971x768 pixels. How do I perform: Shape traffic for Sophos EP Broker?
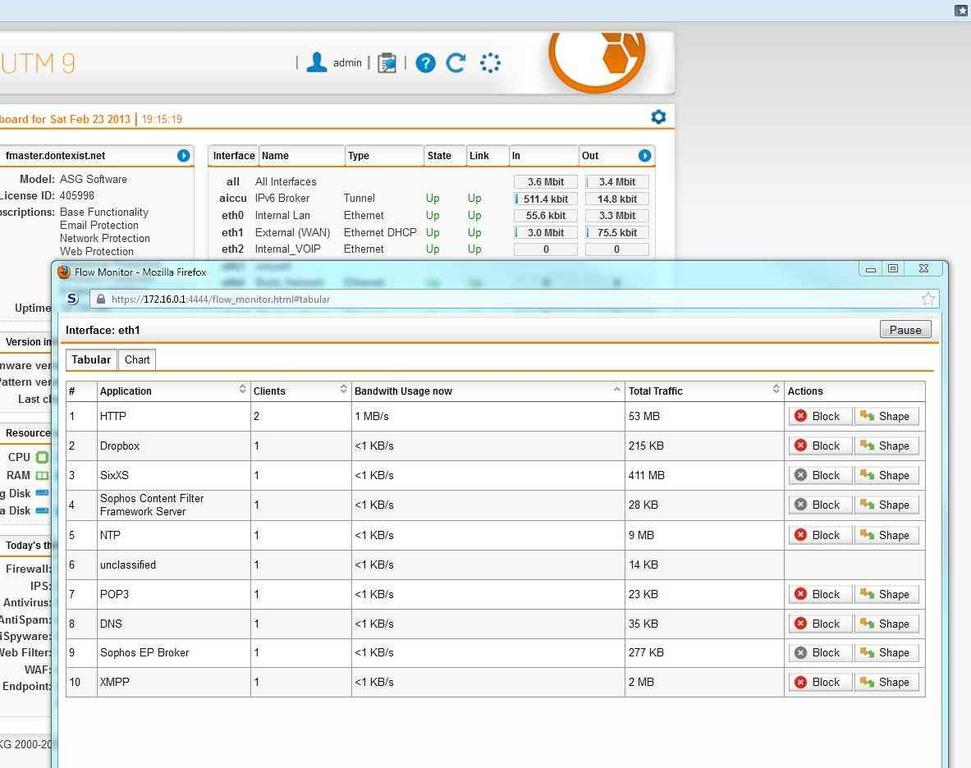coord(886,653)
